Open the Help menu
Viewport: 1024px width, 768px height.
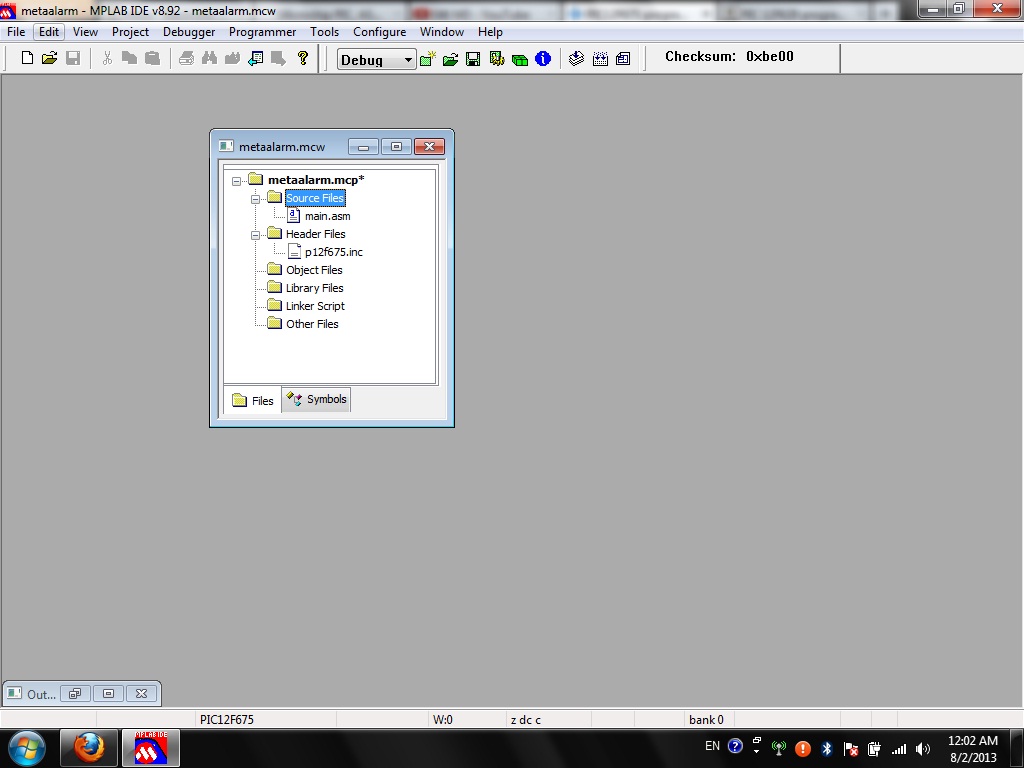490,32
